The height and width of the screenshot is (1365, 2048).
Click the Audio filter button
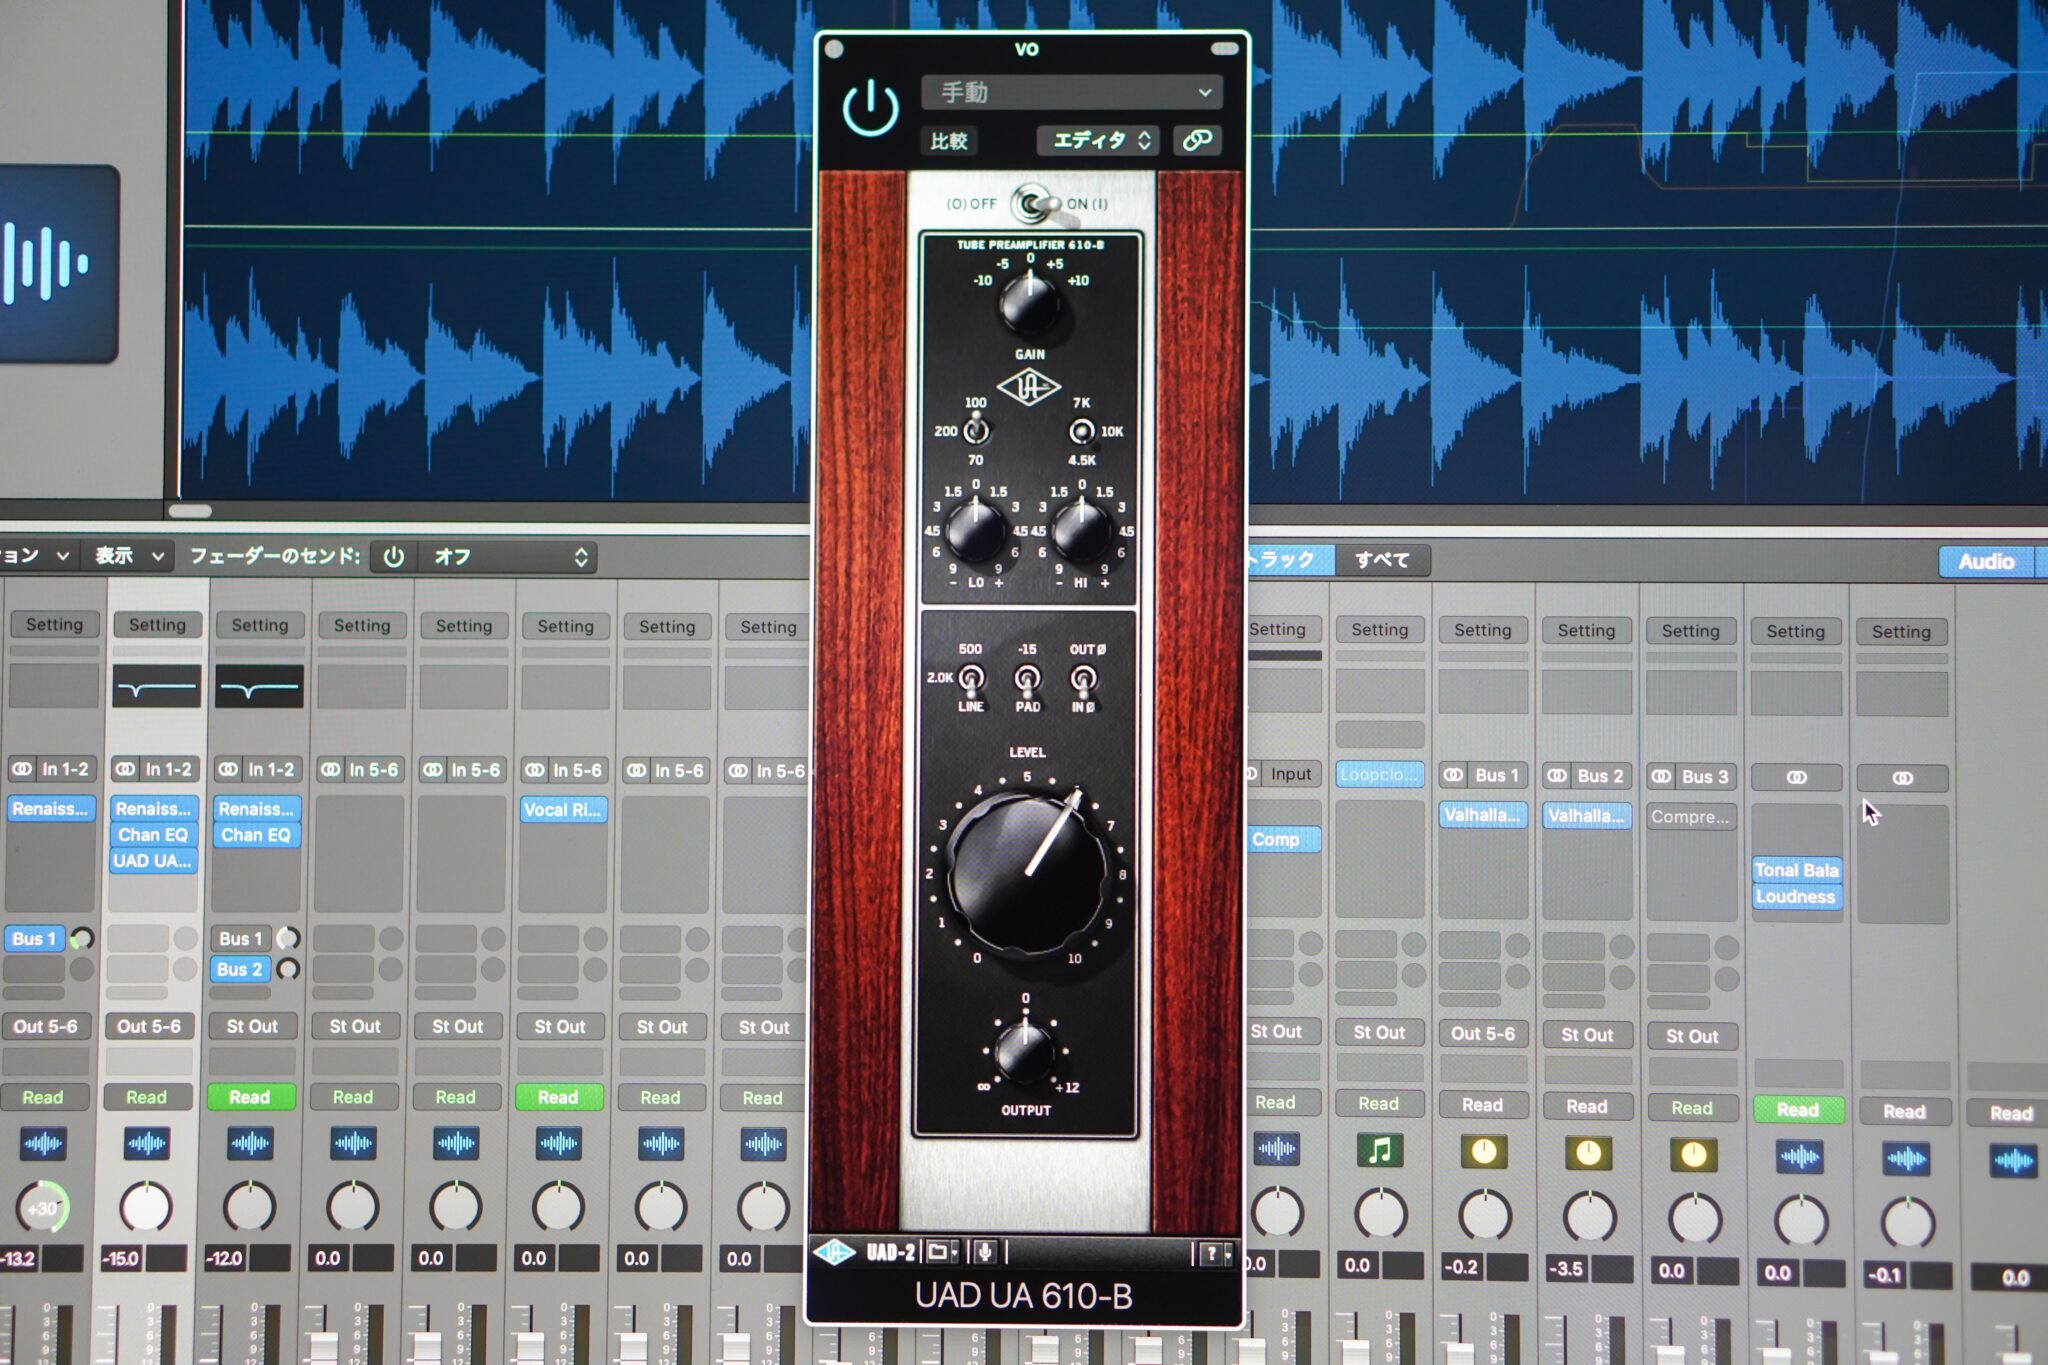pyautogui.click(x=1987, y=562)
